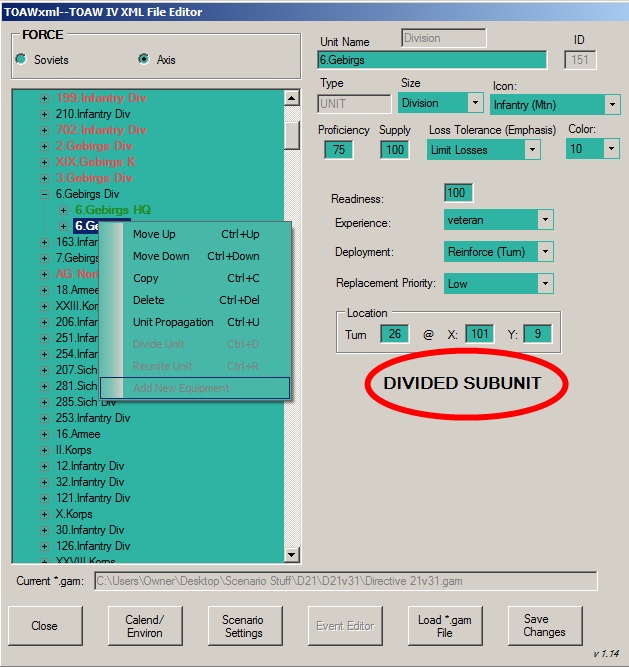
Task: Select the Axis force radio button
Action: pyautogui.click(x=144, y=59)
